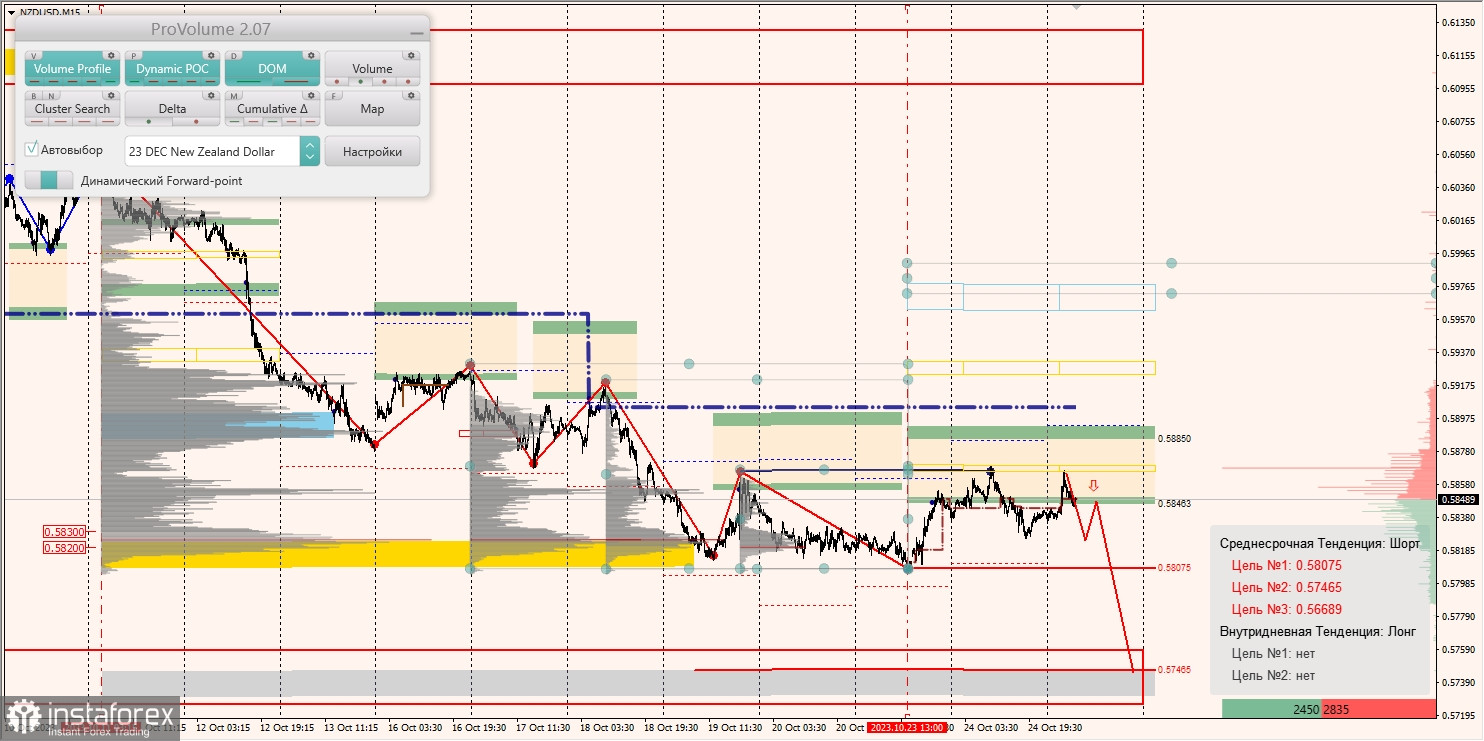Open Volume indicator gear settings
Screen dimensions: 1484x741
pyautogui.click(x=411, y=55)
